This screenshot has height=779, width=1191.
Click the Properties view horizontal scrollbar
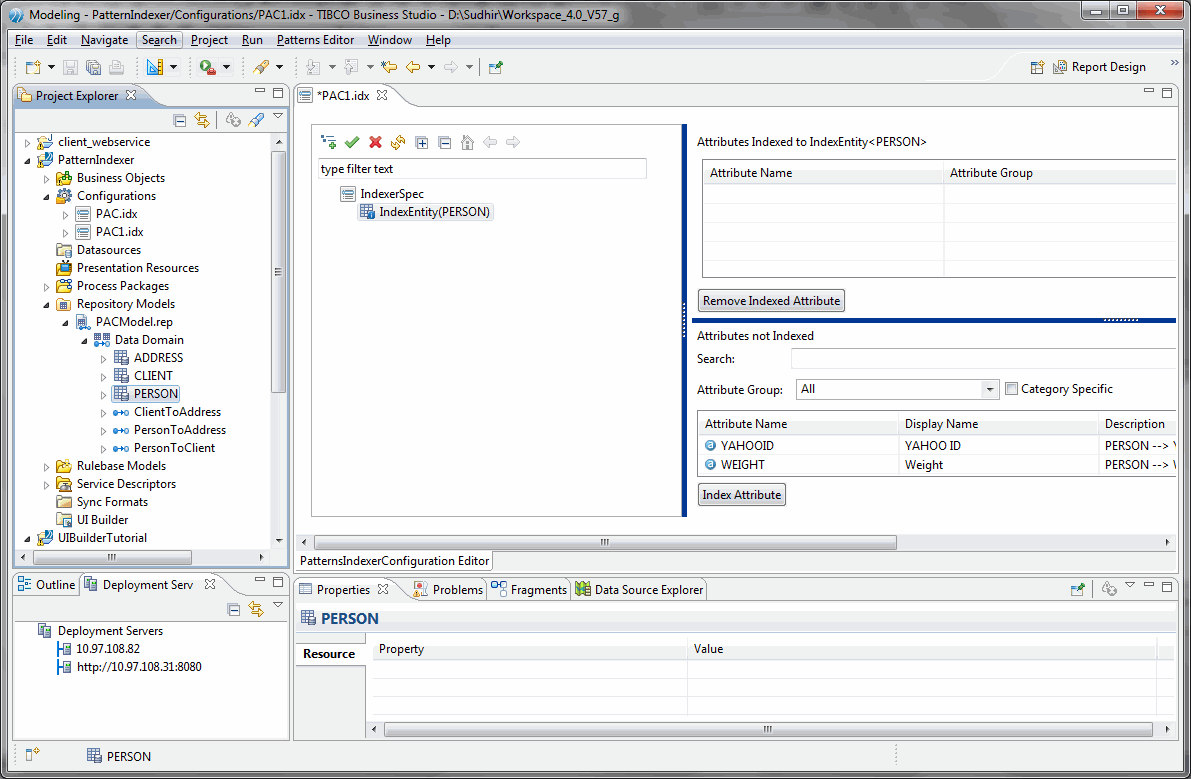769,729
